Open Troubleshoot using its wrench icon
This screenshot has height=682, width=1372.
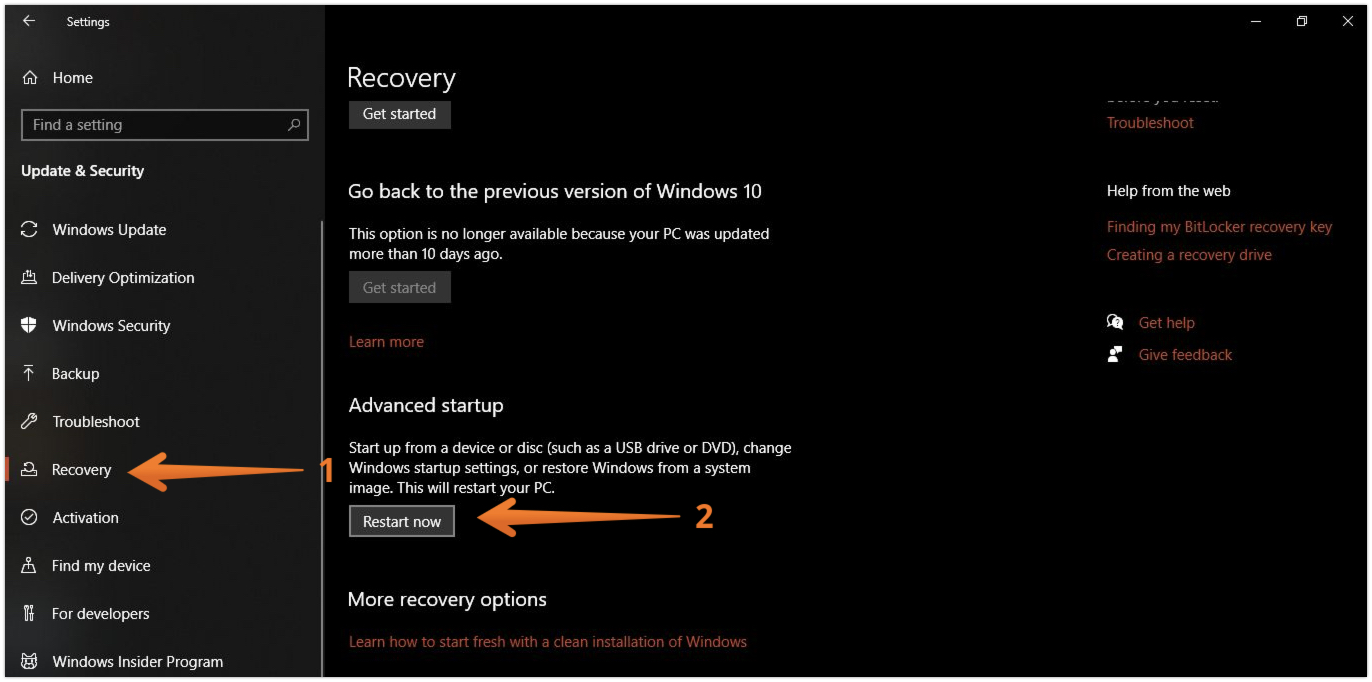point(30,421)
